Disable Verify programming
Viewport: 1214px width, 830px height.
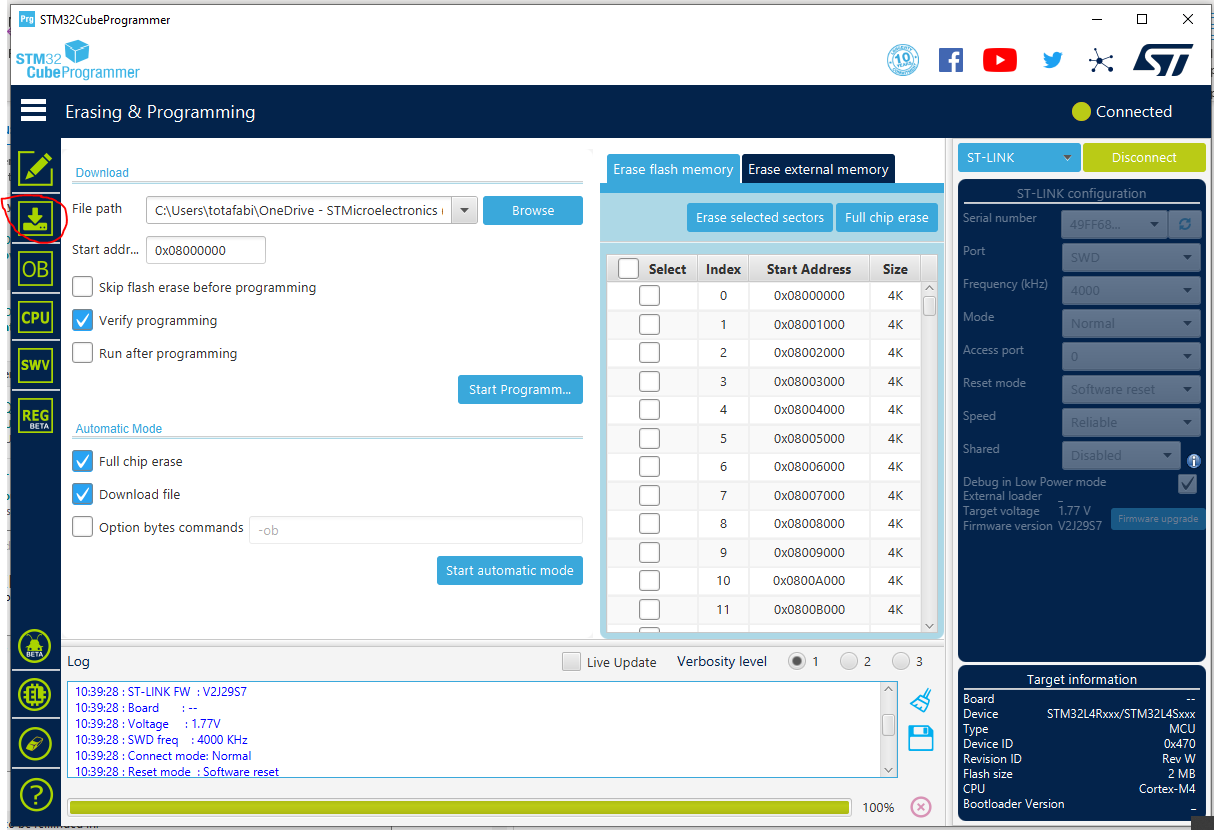(82, 319)
